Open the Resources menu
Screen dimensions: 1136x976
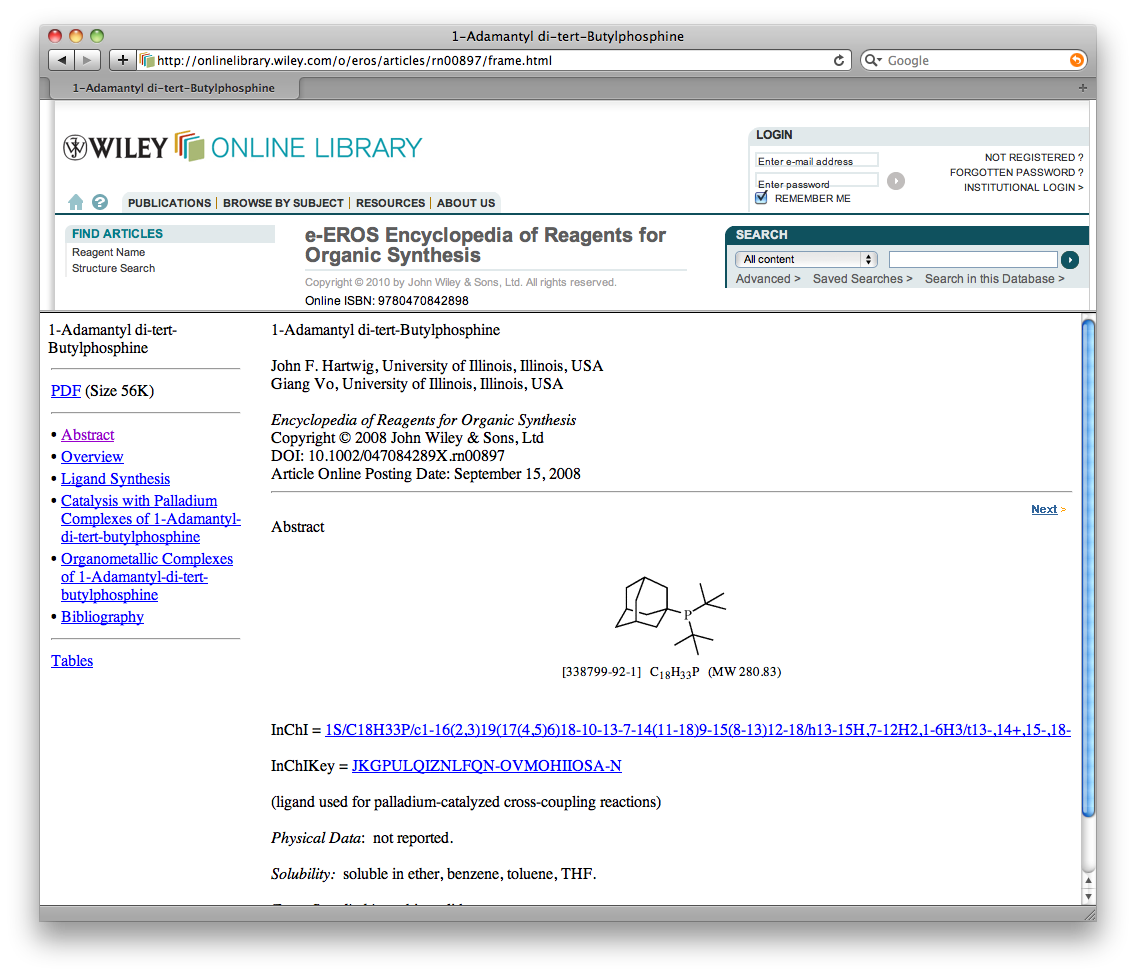pyautogui.click(x=390, y=203)
